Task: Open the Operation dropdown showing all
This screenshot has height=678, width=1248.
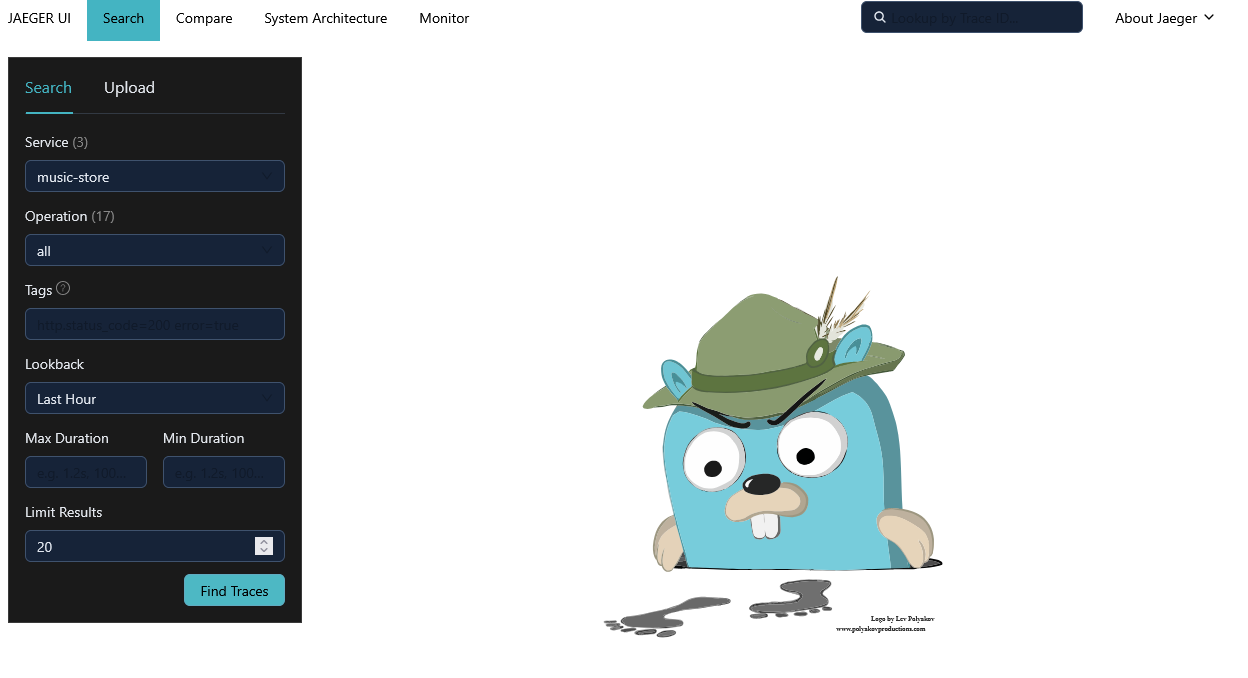Action: pos(155,250)
